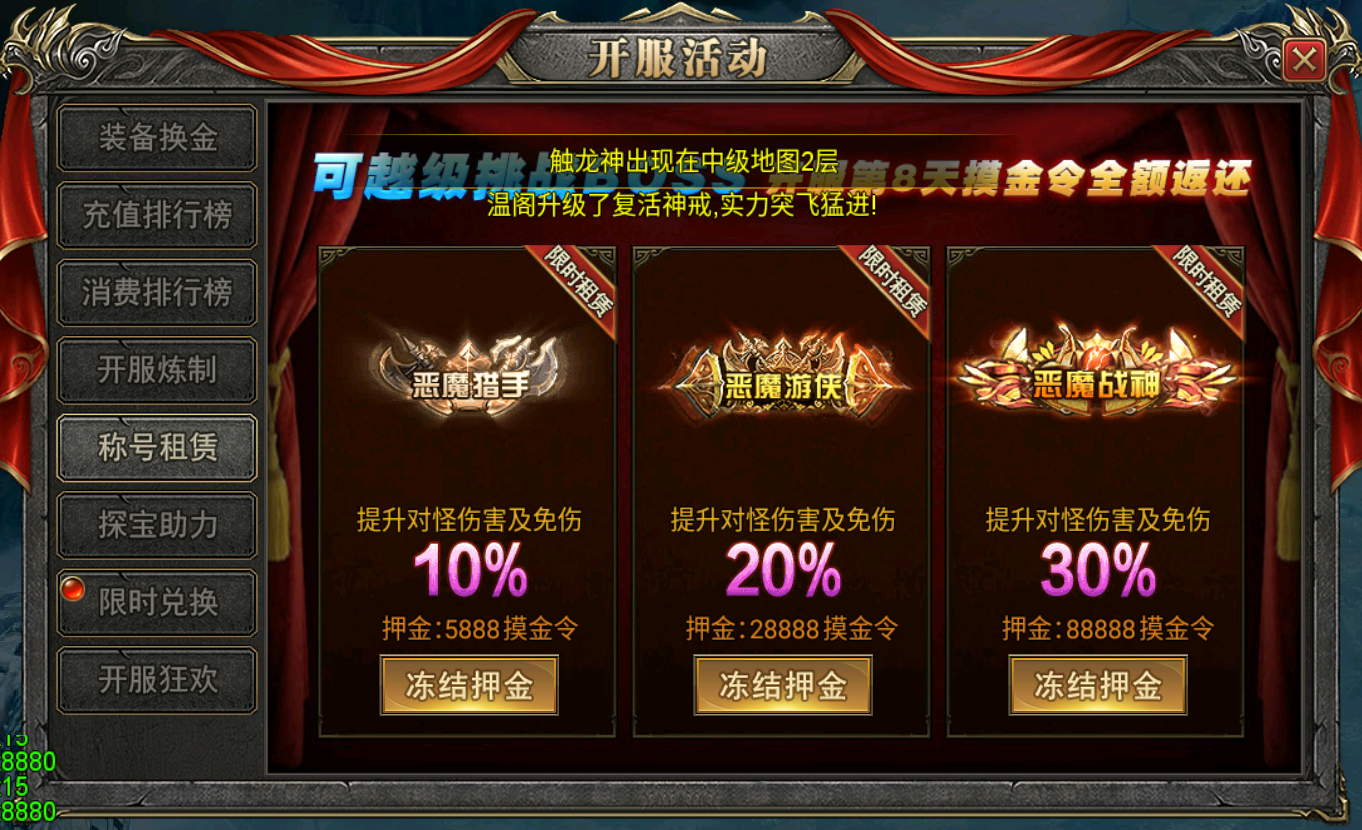Open the 消费排行榜 tab
The height and width of the screenshot is (830, 1362).
click(157, 292)
